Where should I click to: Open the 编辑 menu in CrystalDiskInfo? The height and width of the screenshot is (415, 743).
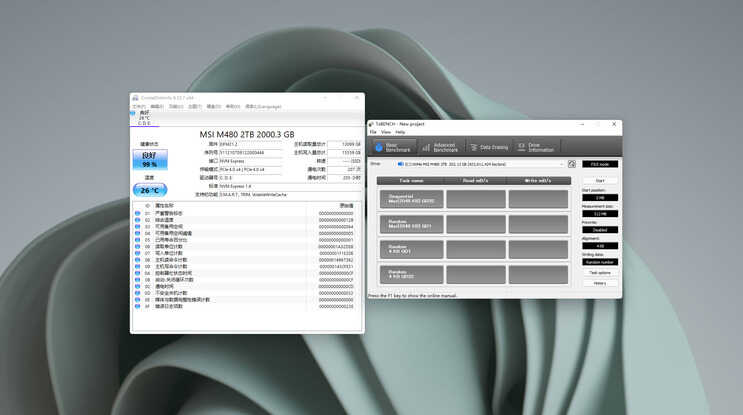click(157, 107)
